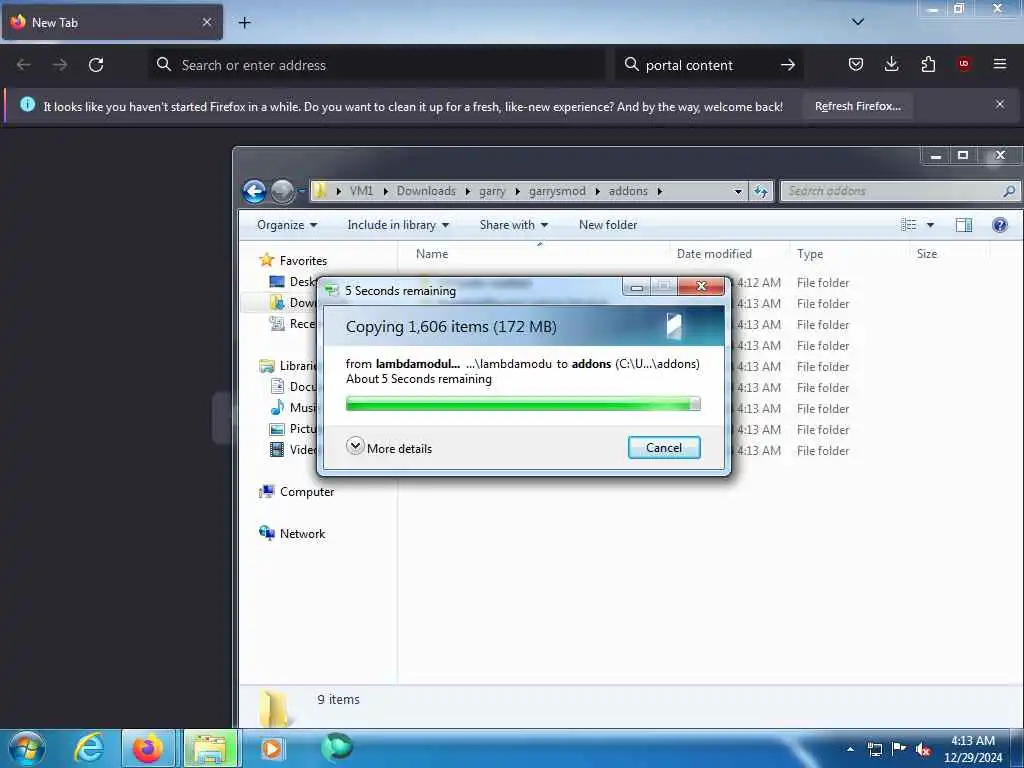Viewport: 1024px width, 768px height.
Task: Click Firefox back arrow
Action: [24, 65]
